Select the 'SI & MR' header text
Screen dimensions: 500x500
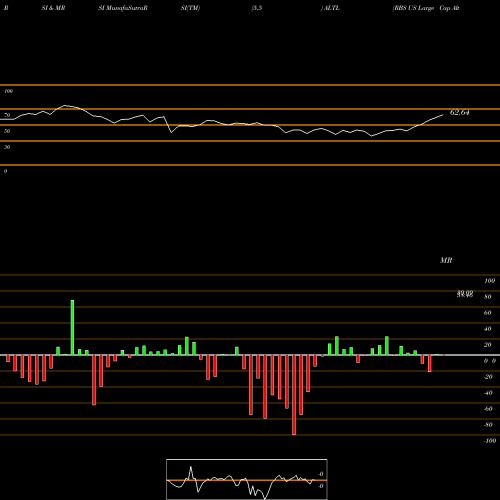(53, 8)
